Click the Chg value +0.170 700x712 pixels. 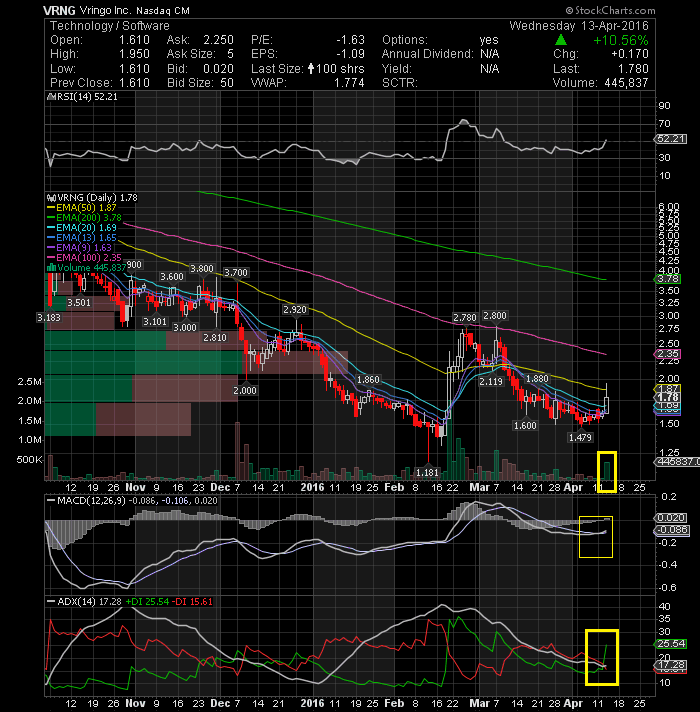click(x=630, y=54)
